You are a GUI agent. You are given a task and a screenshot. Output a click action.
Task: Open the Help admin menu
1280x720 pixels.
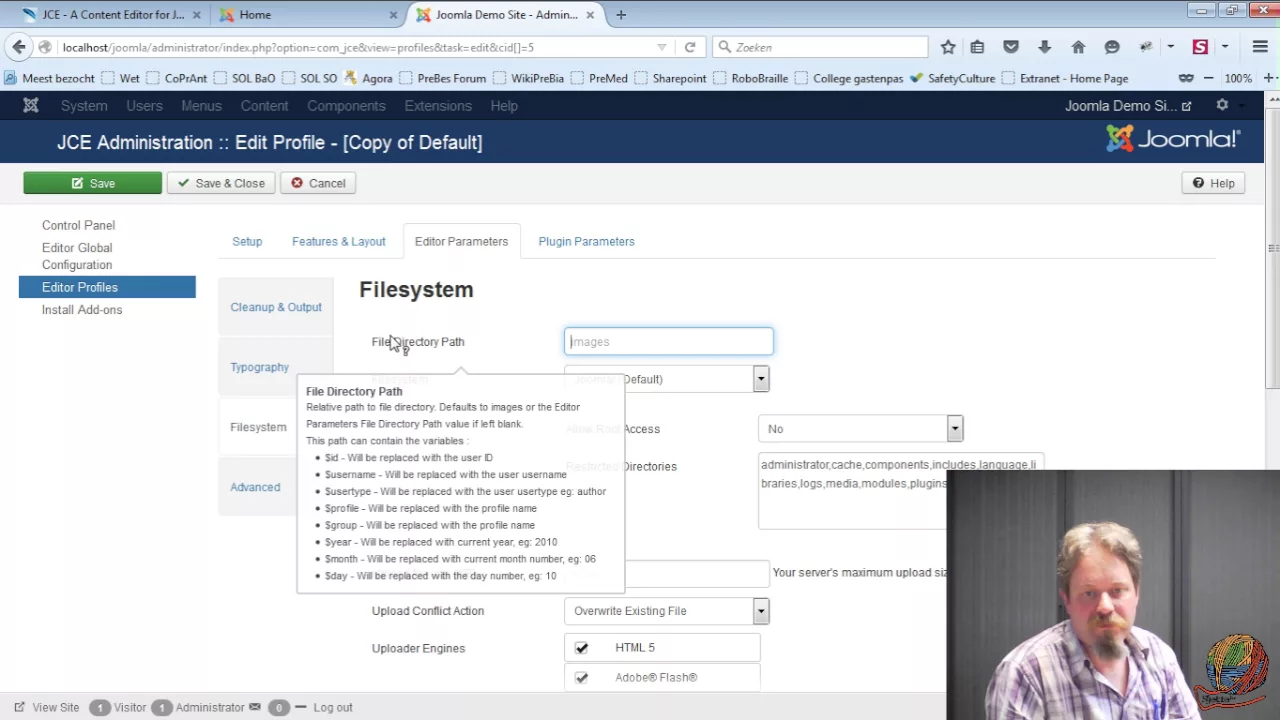pos(504,105)
